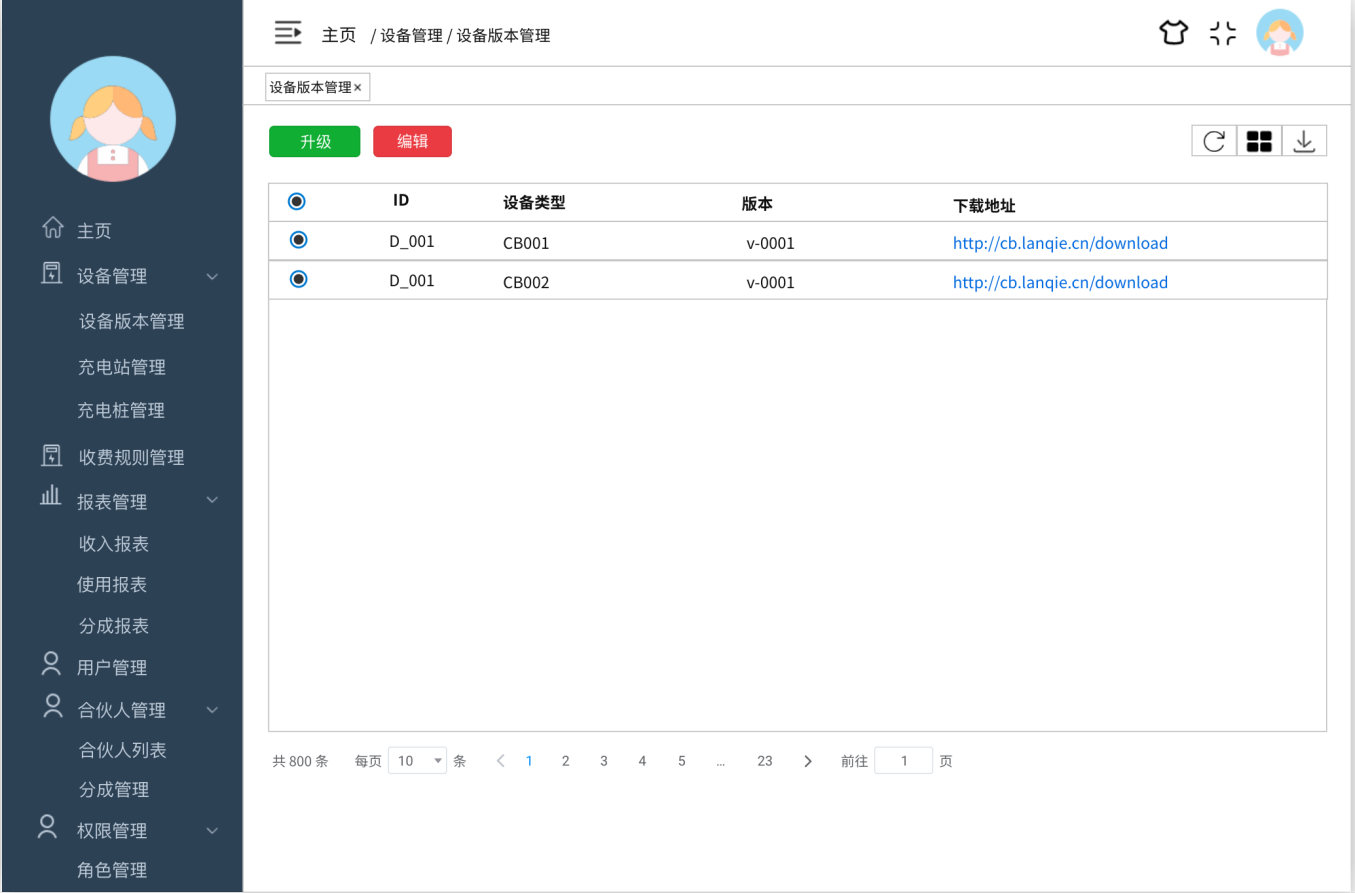Screen dimensions: 1355x893
Task: Open 主页 in the sidebar
Action: click(94, 231)
